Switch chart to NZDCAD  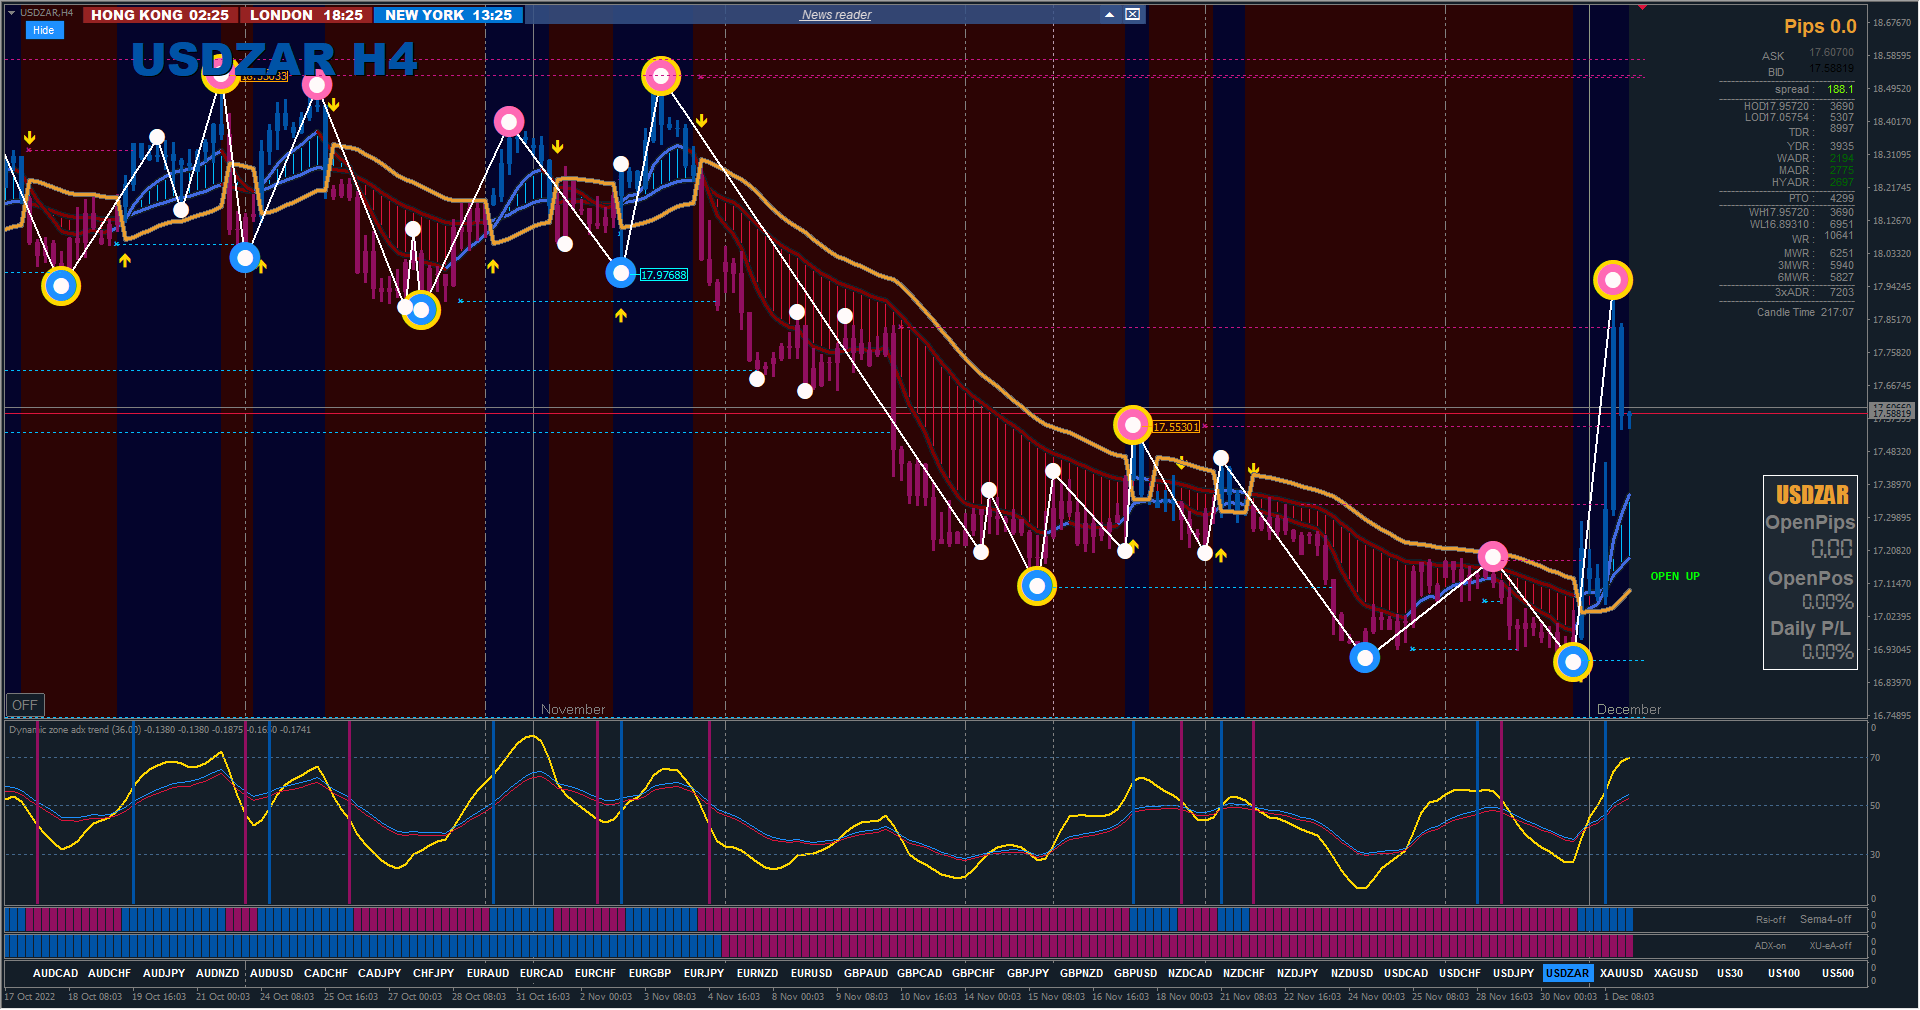tap(1189, 973)
